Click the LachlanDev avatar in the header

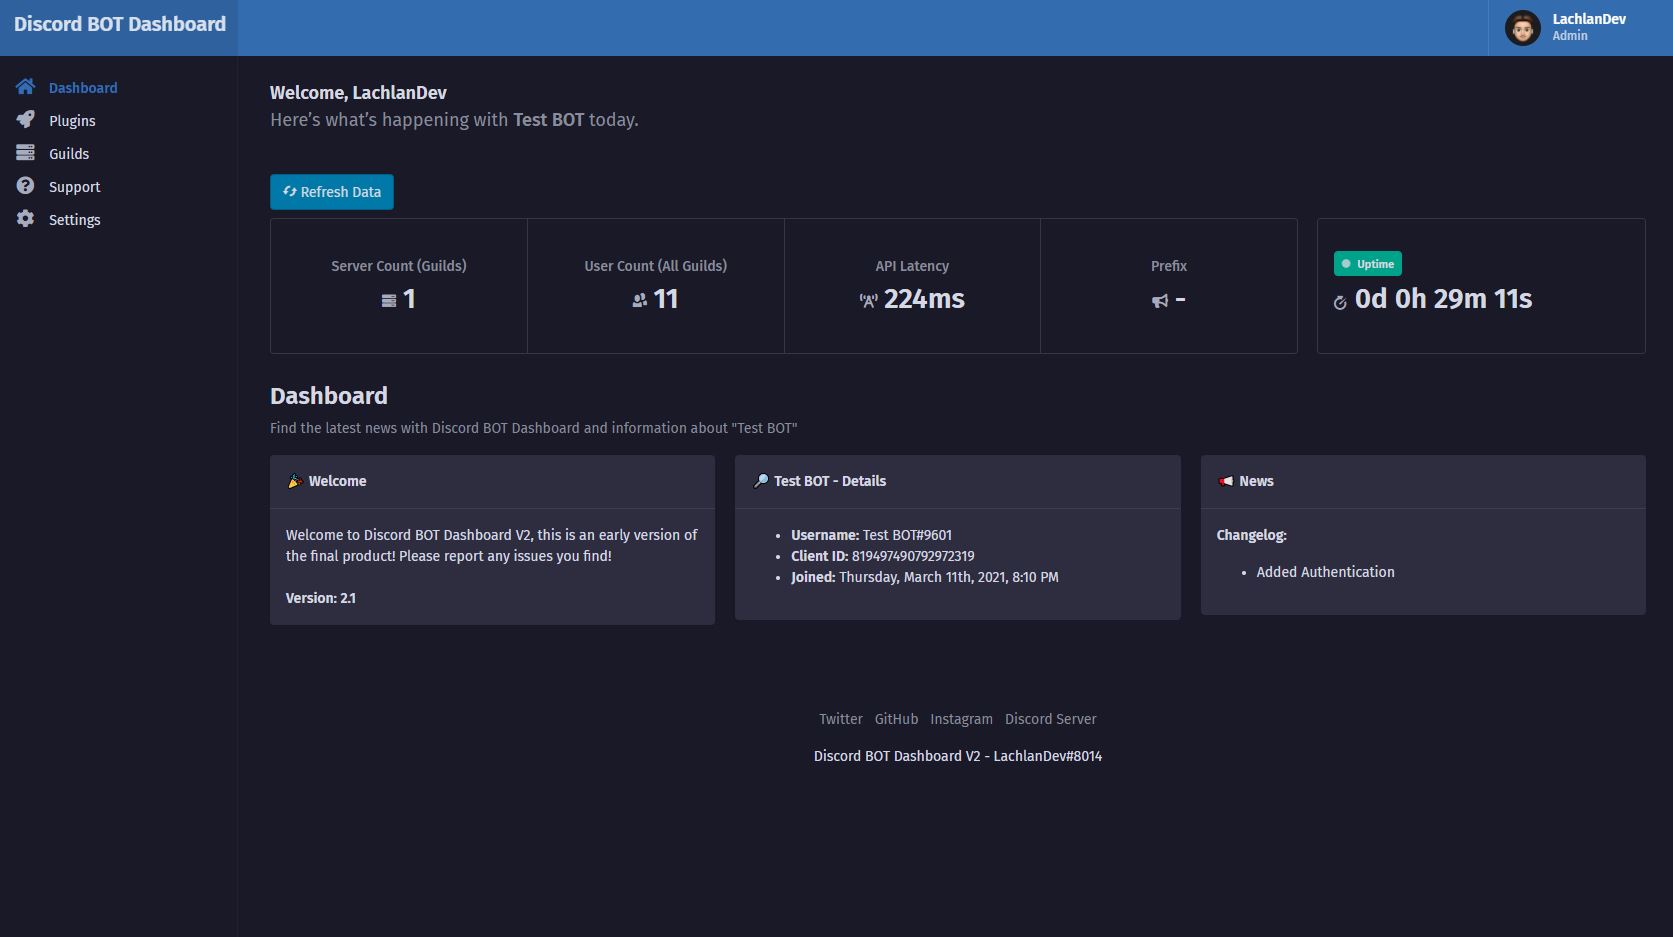(1522, 28)
